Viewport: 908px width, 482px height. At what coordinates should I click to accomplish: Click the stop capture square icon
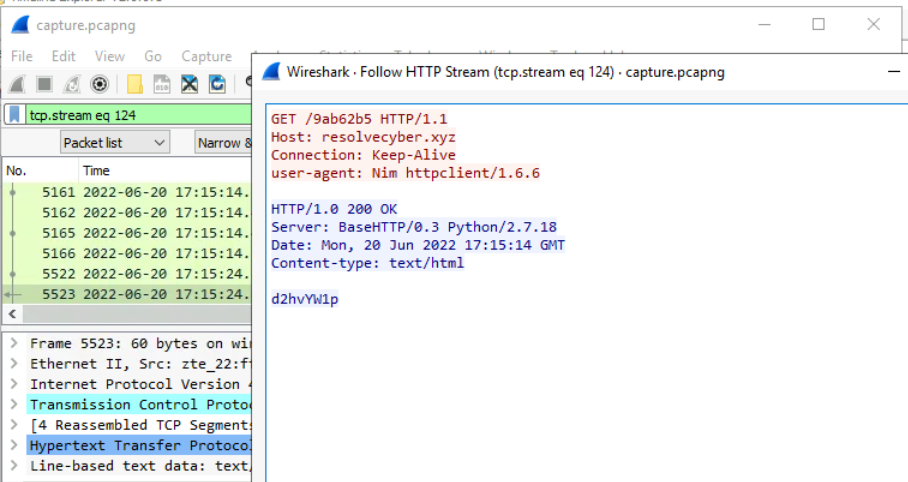45,84
